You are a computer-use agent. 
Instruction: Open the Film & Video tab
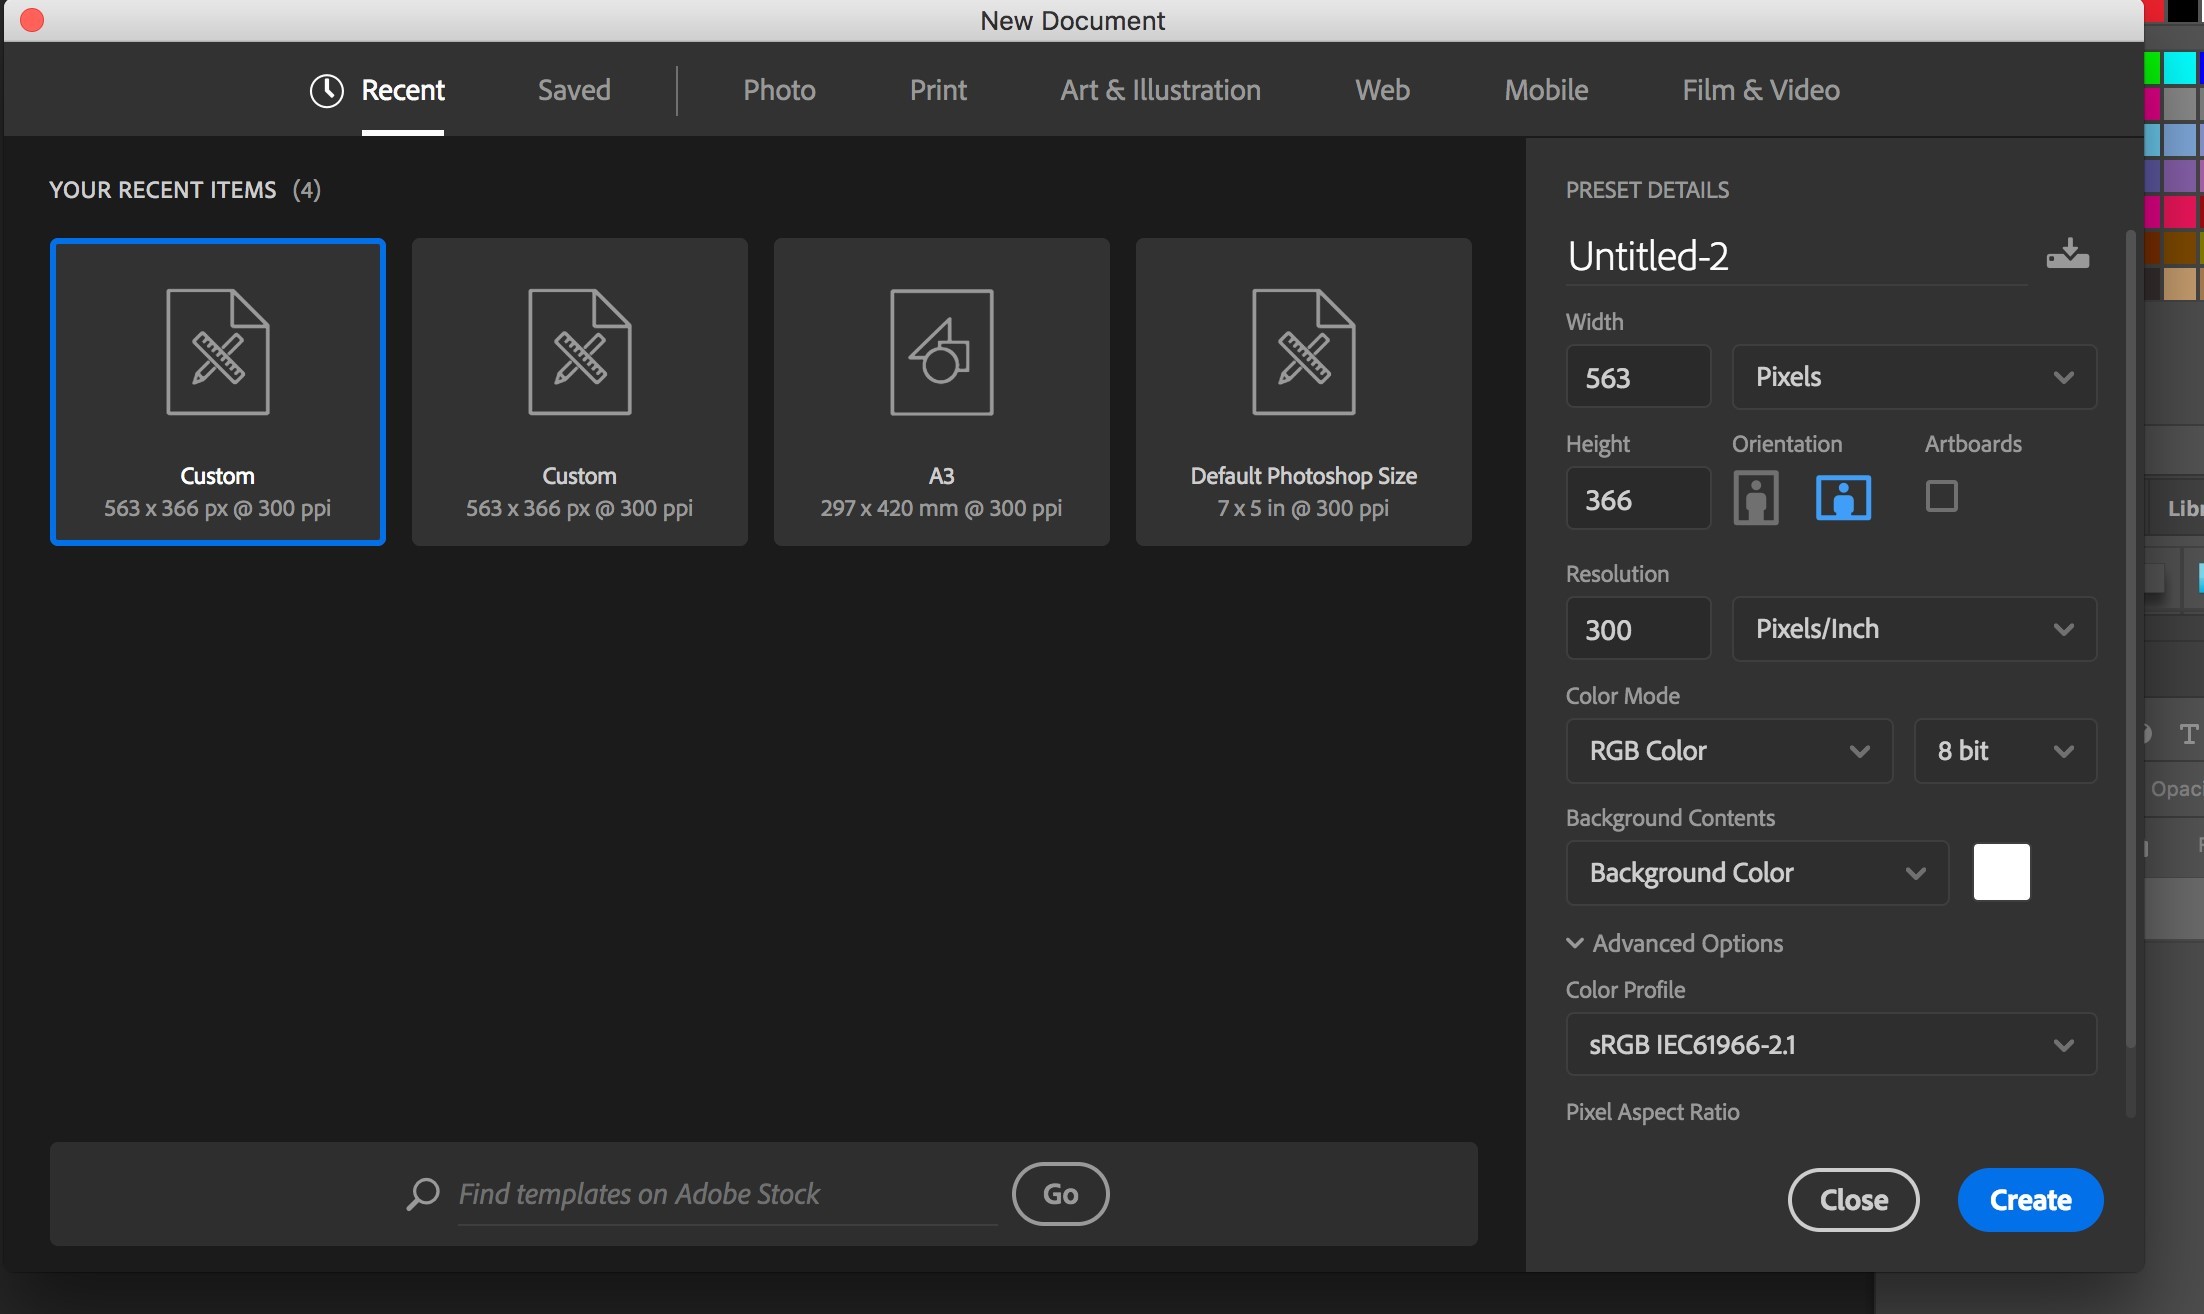tap(1760, 90)
